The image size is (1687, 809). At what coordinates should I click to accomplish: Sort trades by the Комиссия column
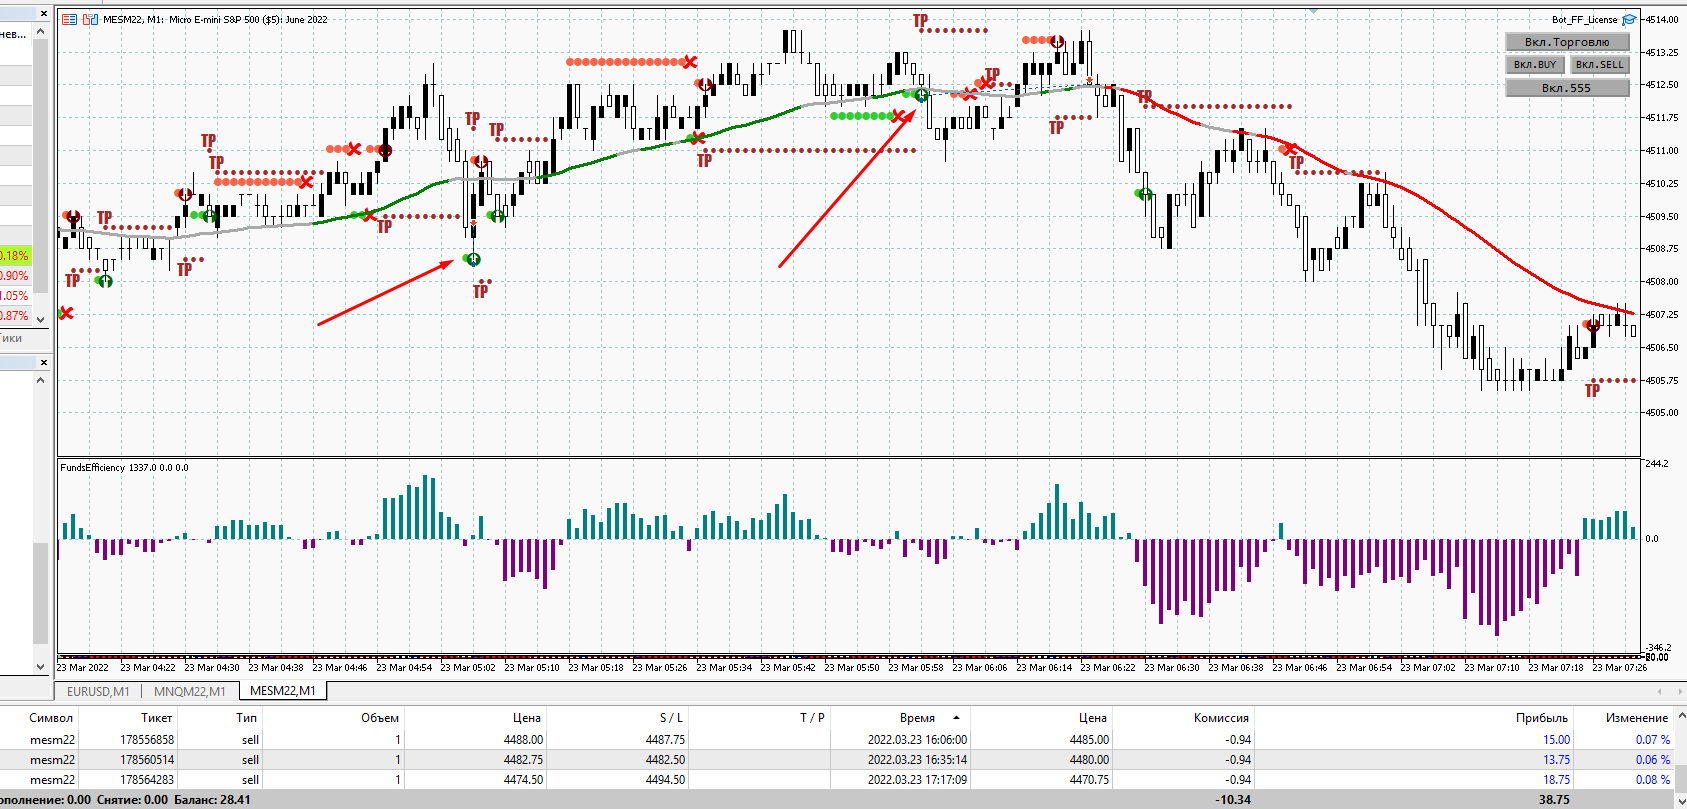[x=1221, y=718]
